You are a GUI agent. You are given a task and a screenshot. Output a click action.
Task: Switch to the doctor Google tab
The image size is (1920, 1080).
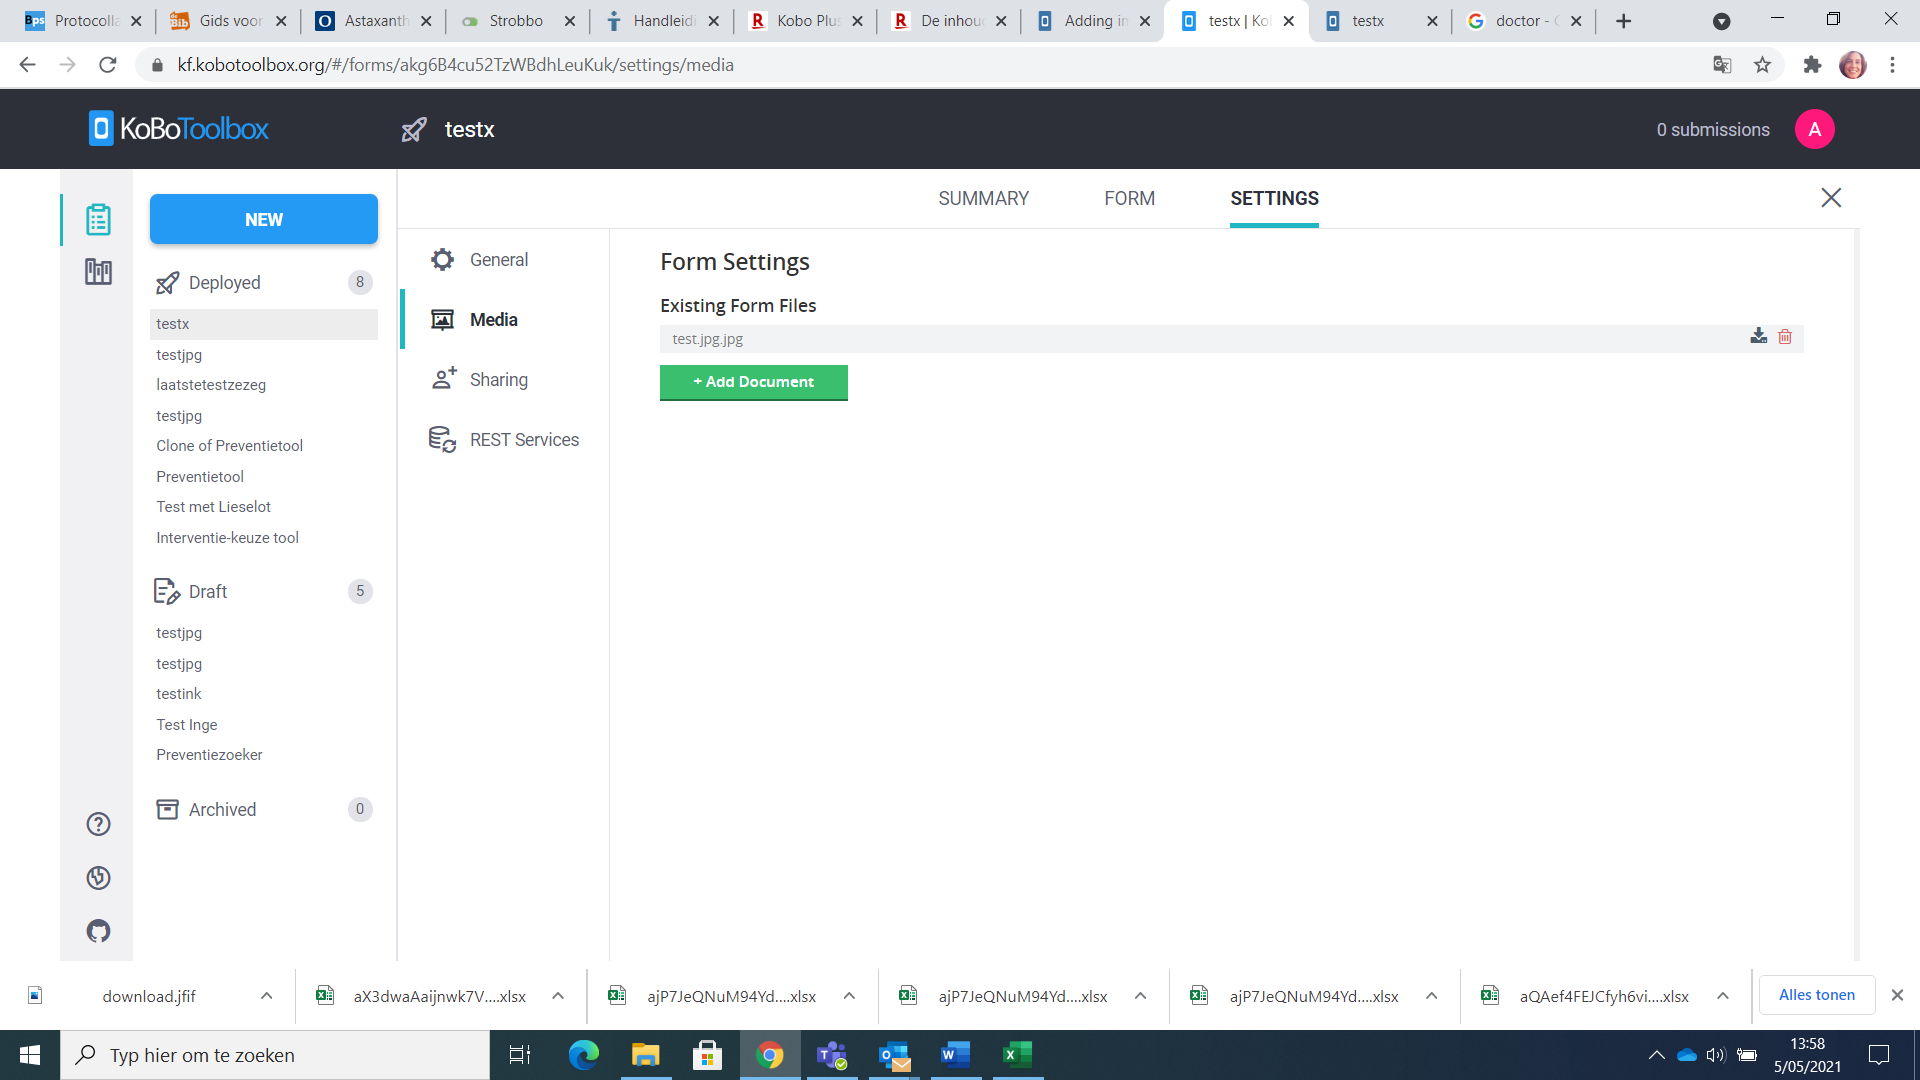(1524, 21)
